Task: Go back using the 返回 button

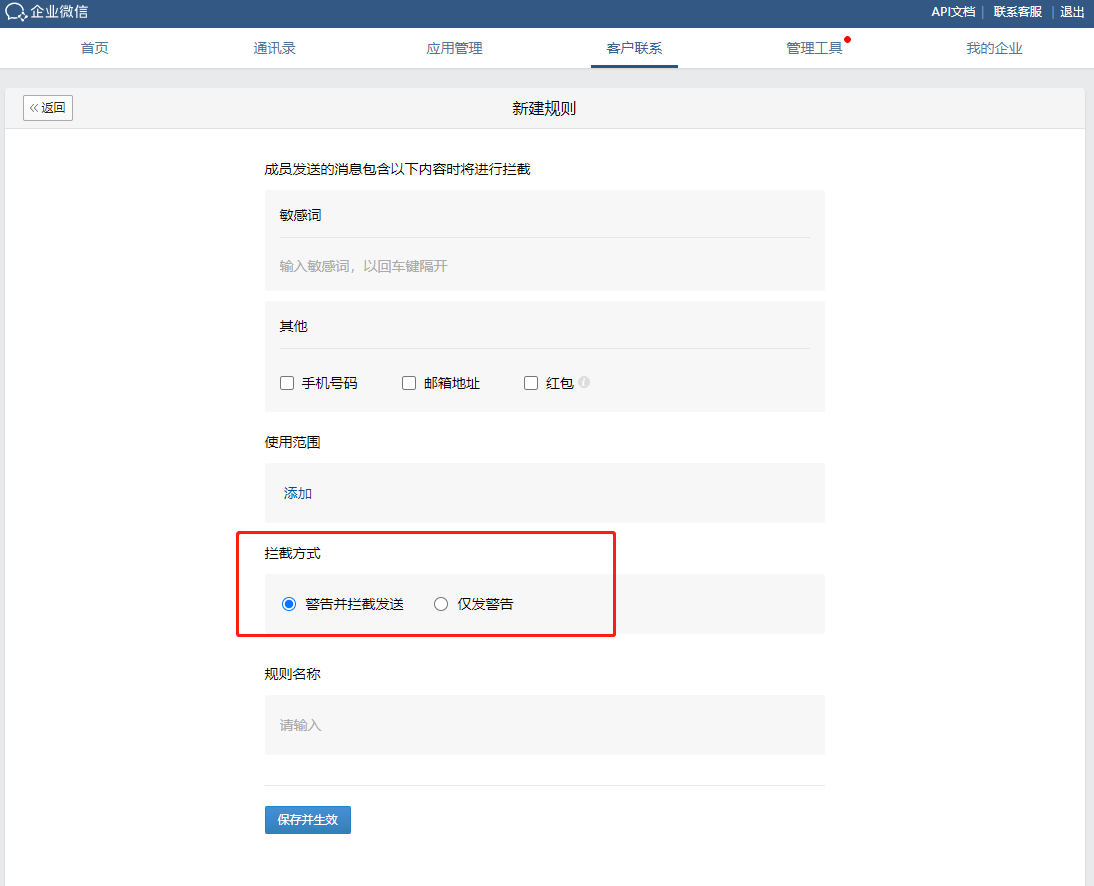Action: point(48,108)
